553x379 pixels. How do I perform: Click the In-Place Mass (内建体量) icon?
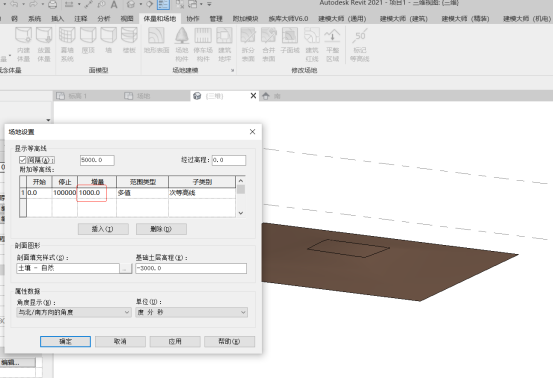23,36
